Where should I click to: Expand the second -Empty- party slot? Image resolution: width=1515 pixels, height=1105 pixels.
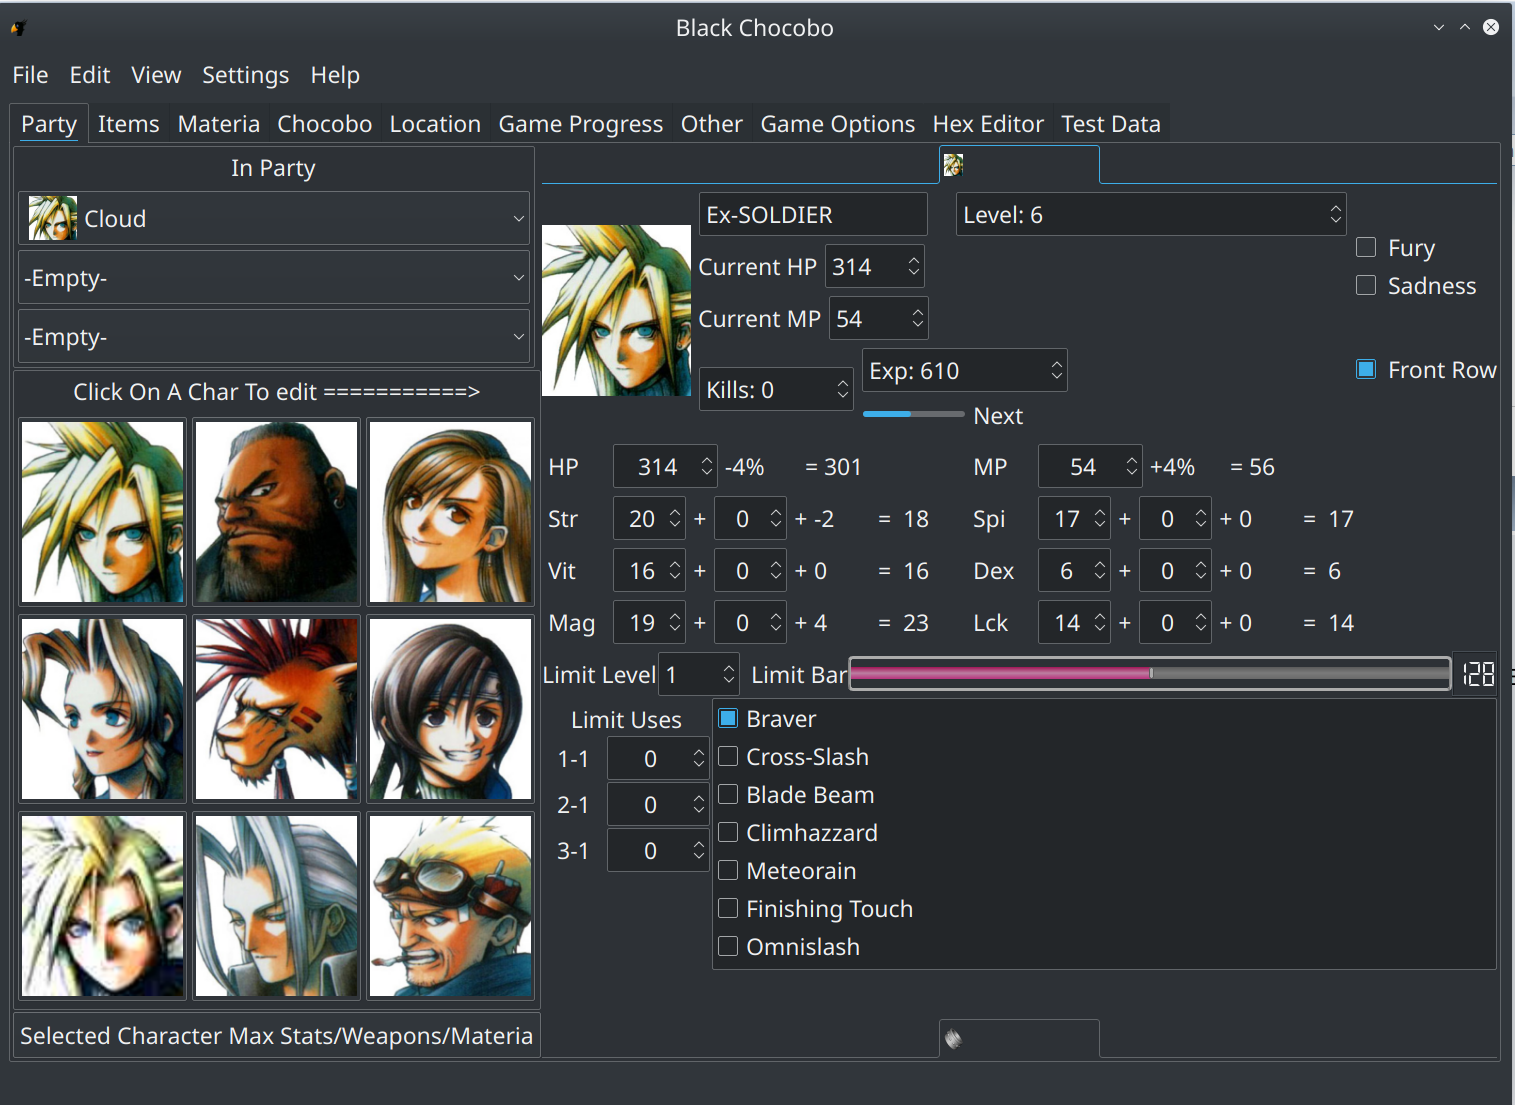(x=274, y=278)
